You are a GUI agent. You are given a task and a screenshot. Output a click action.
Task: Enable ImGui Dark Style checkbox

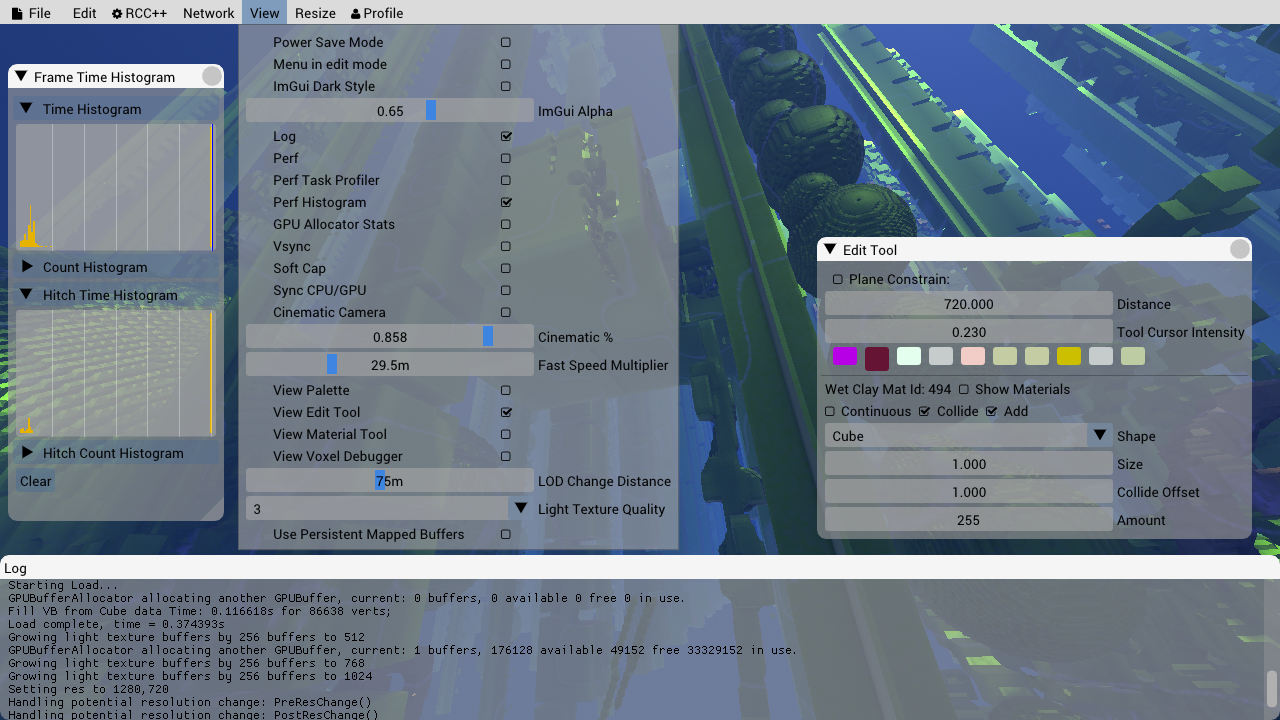click(506, 87)
